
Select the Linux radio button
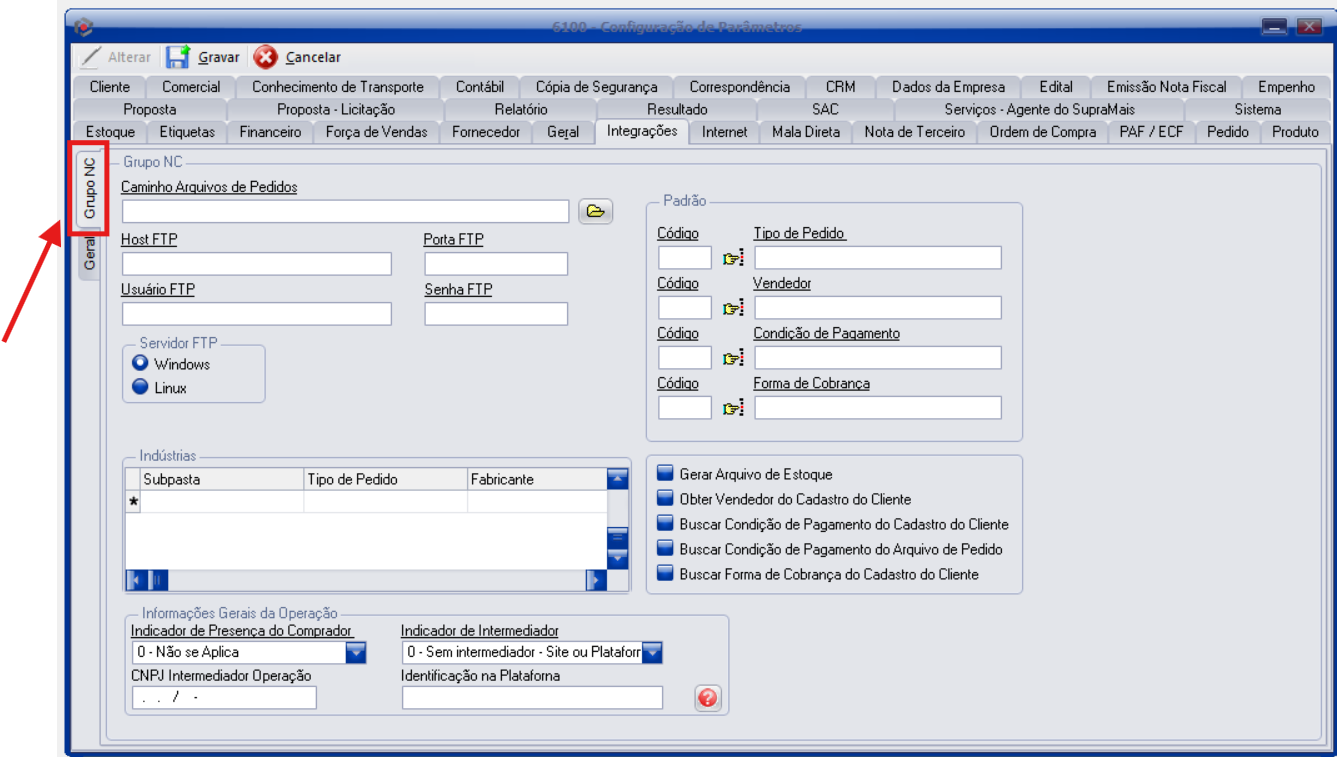coord(141,388)
